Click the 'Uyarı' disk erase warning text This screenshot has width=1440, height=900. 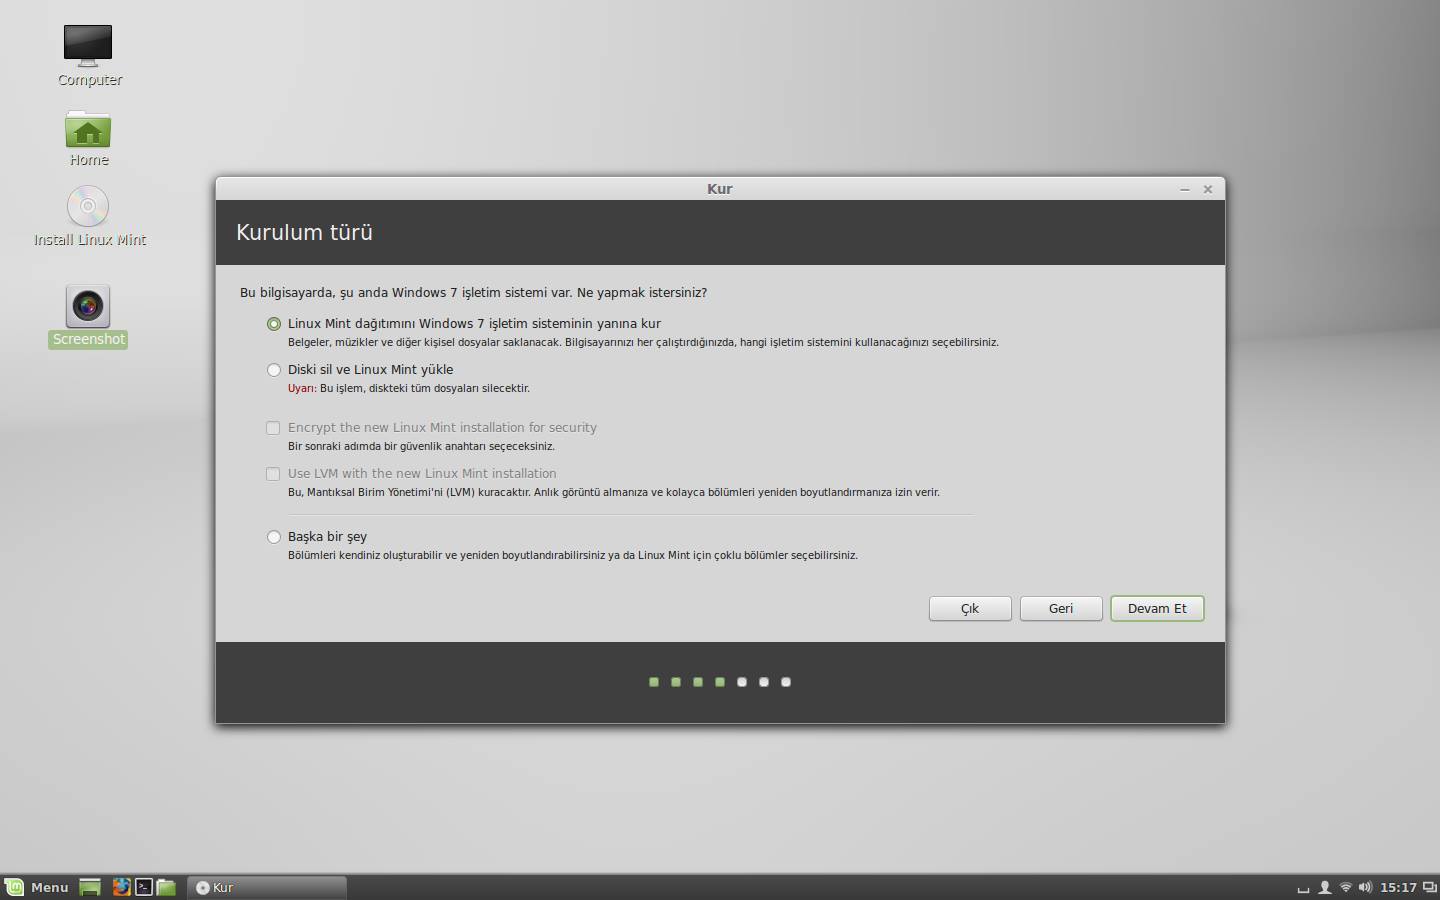coord(409,388)
